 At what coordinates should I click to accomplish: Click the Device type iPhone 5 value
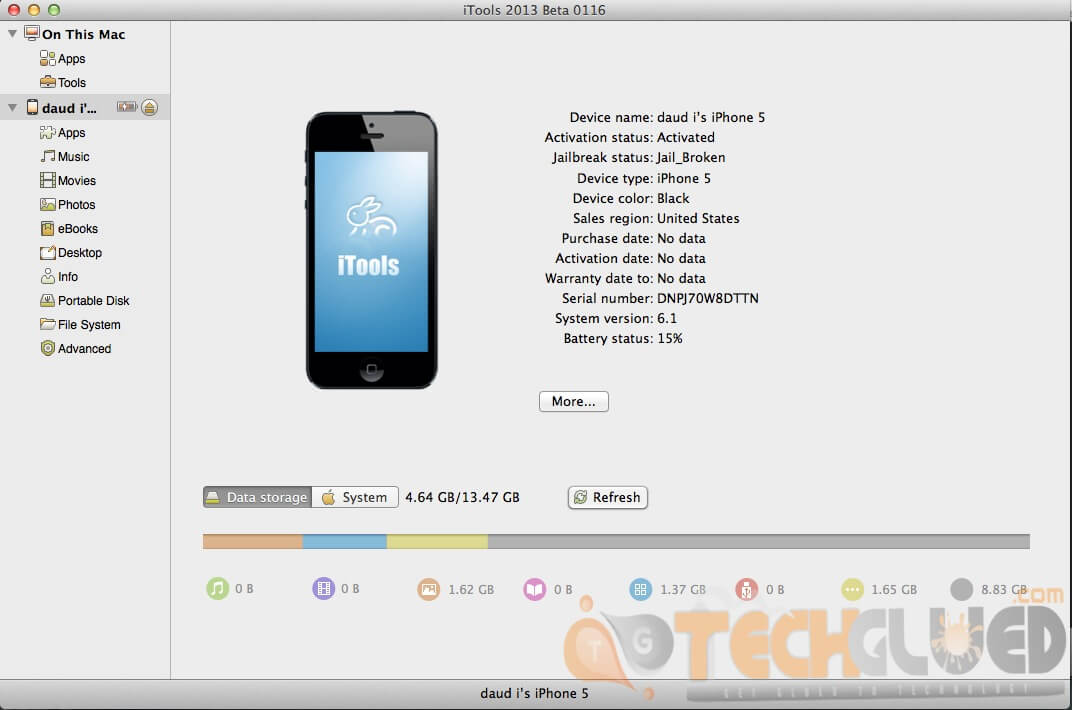click(x=684, y=178)
